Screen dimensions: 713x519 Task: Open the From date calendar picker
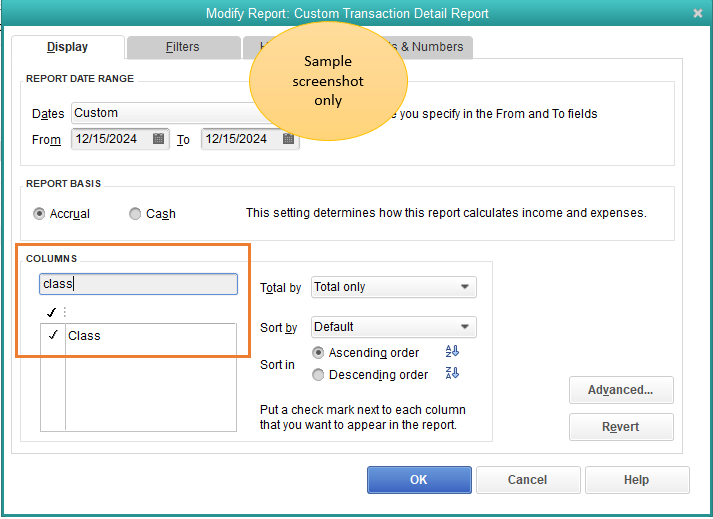pos(159,140)
